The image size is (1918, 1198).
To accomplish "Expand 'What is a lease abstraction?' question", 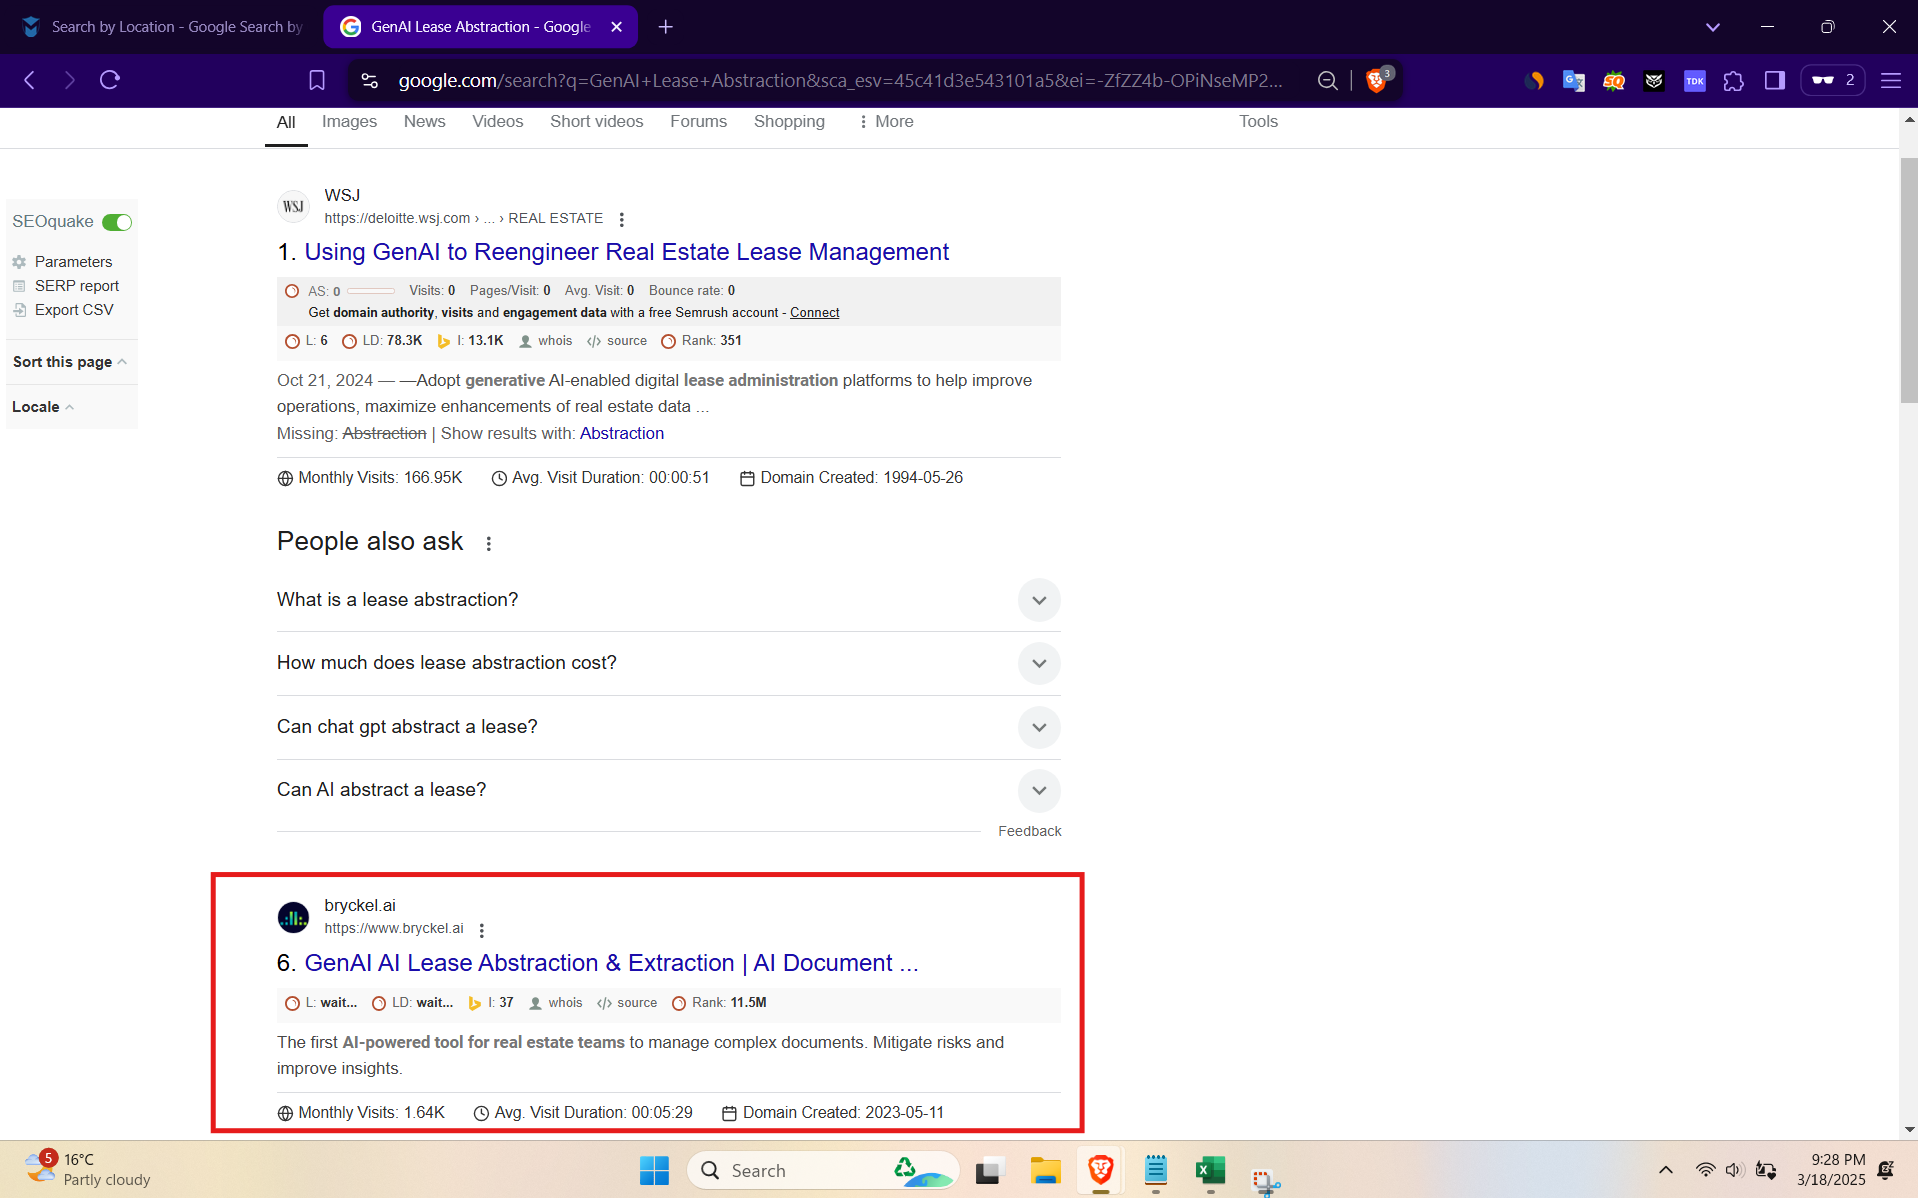I will pyautogui.click(x=668, y=600).
